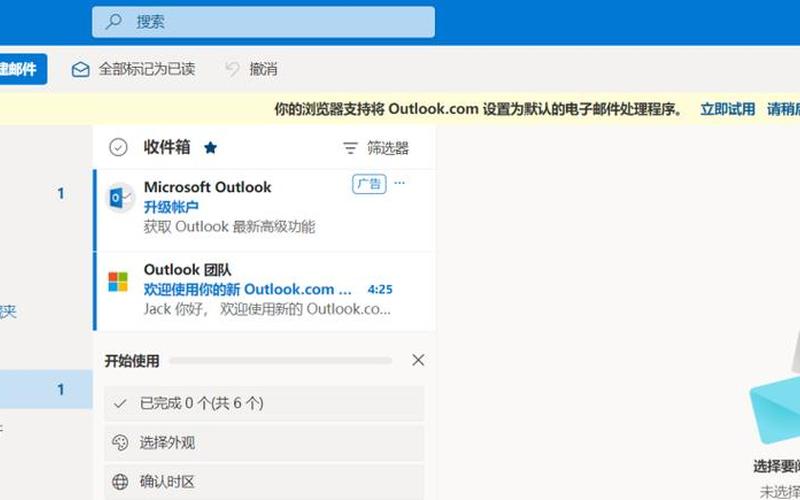Toggle the select-all circle beside 收件箱

(118, 147)
